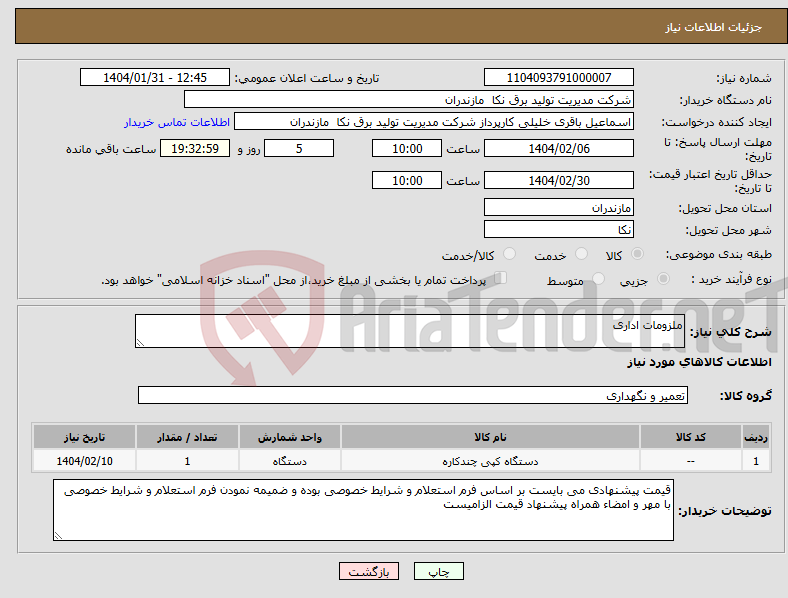
Task: Click the دستگاه unit cell in row 1
Action: point(290,461)
